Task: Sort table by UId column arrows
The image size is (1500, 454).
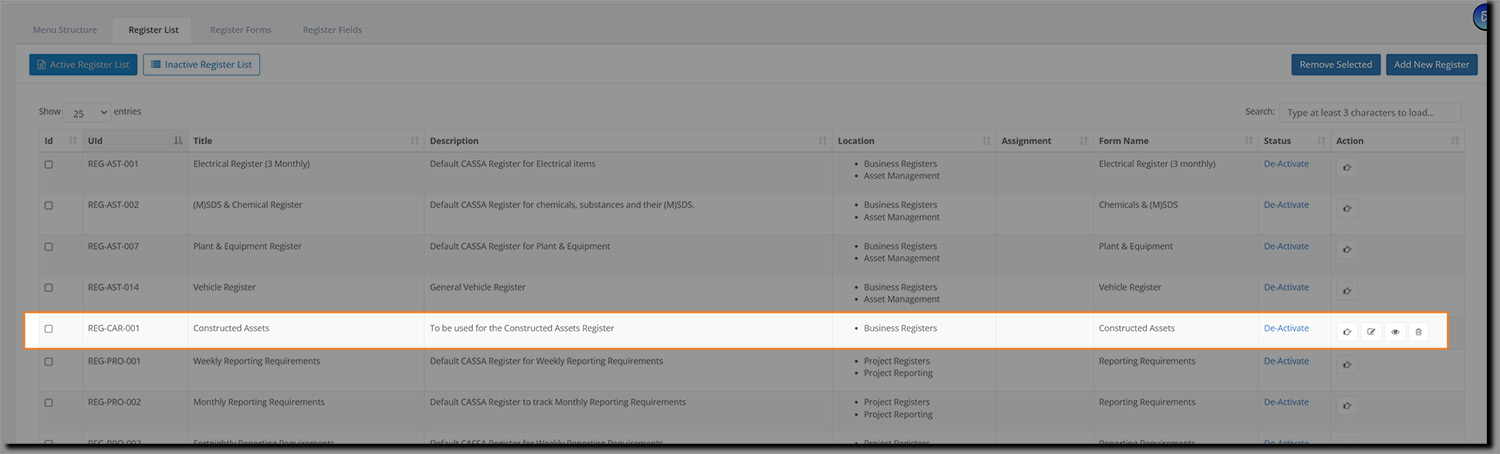Action: click(x=178, y=141)
